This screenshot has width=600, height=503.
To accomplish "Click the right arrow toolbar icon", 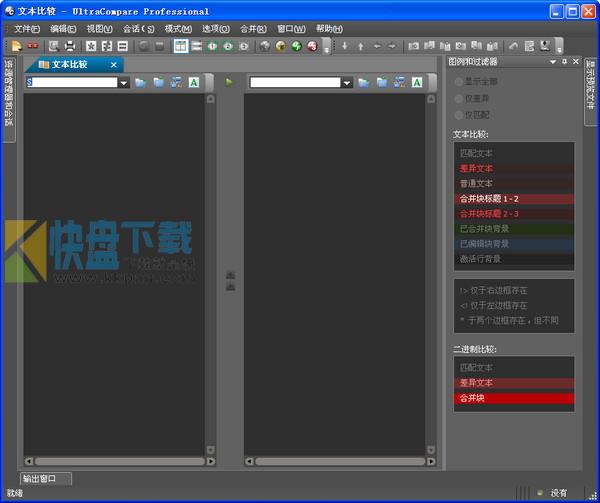I will click(x=392, y=46).
